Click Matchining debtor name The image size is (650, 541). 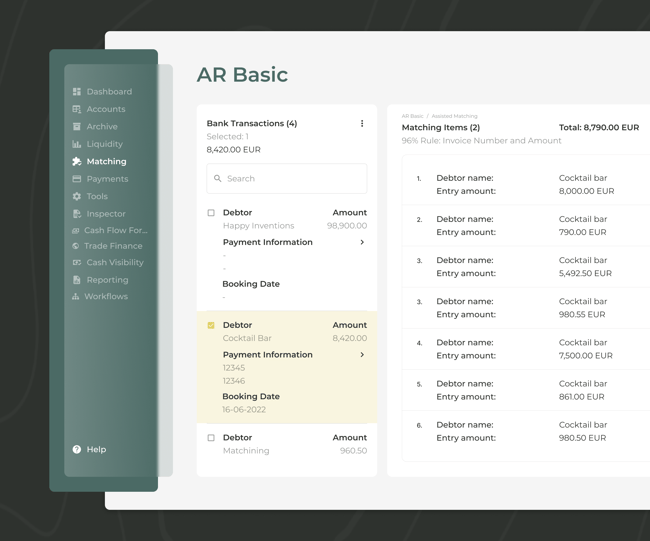pos(246,451)
